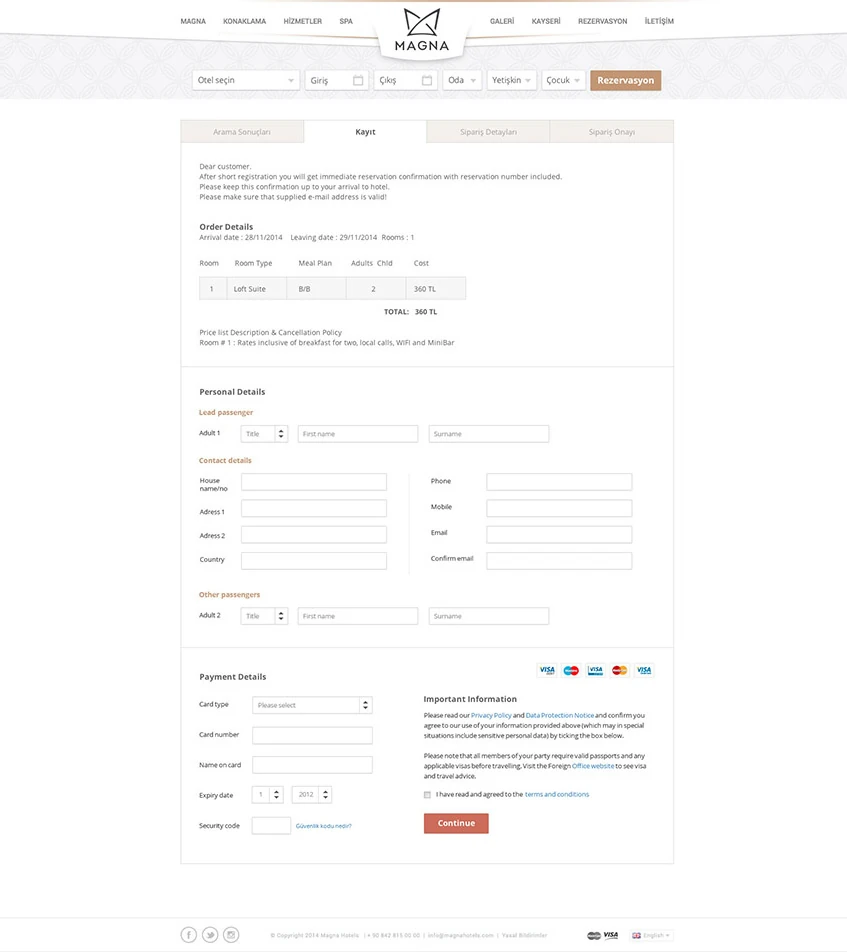Click the red Continue button
The width and height of the screenshot is (847, 952).
[456, 823]
